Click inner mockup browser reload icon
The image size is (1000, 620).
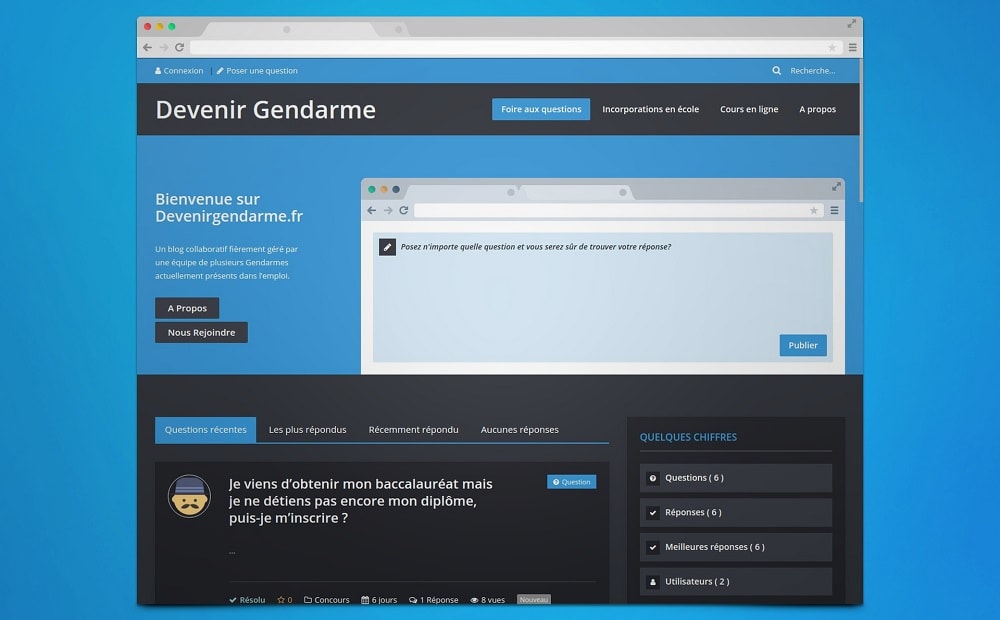point(404,210)
